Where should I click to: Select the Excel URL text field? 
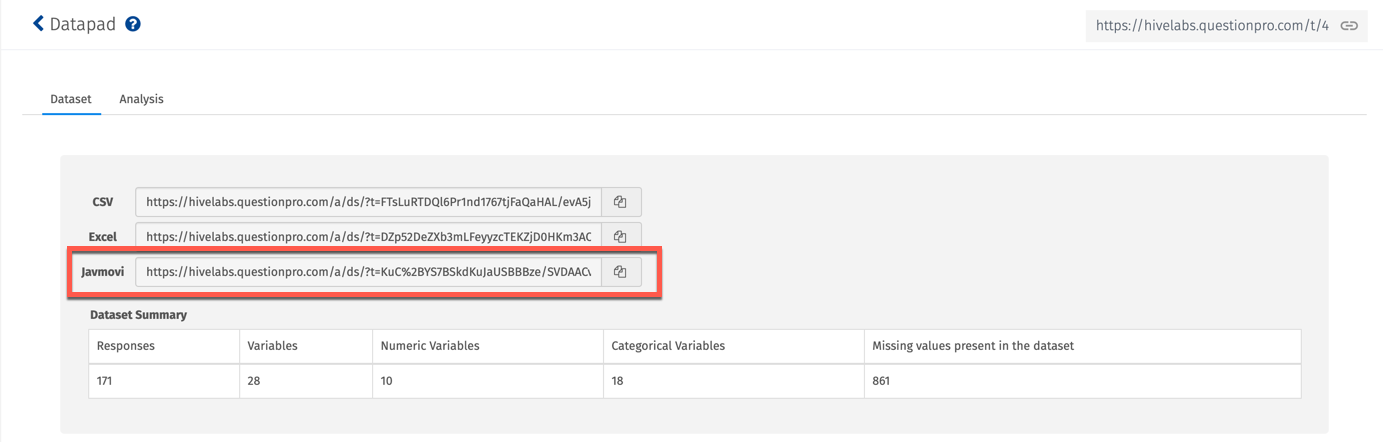pos(368,237)
